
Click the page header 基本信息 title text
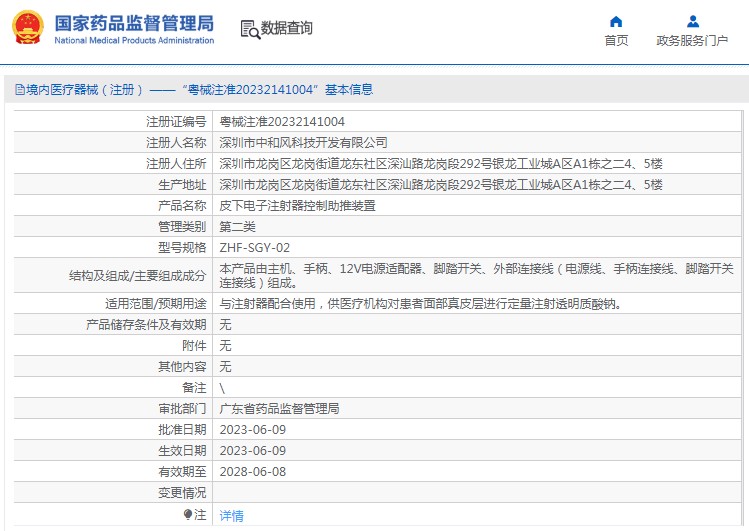point(349,90)
